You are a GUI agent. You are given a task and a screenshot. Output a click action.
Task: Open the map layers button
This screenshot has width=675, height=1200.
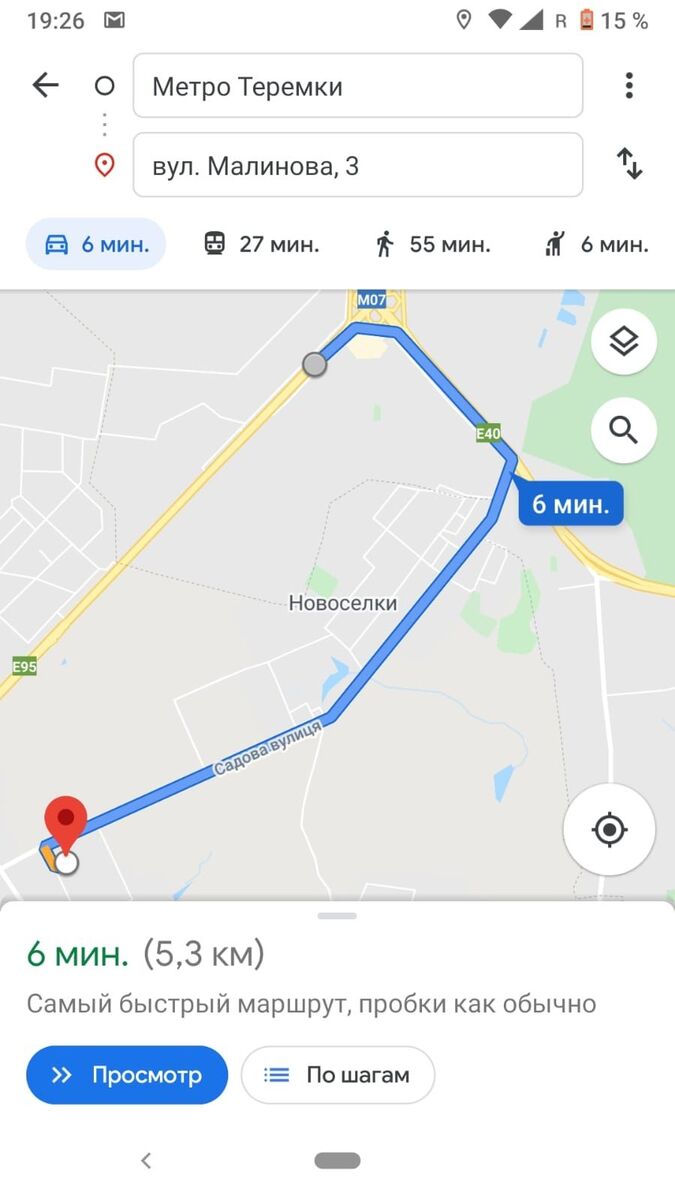(x=624, y=342)
